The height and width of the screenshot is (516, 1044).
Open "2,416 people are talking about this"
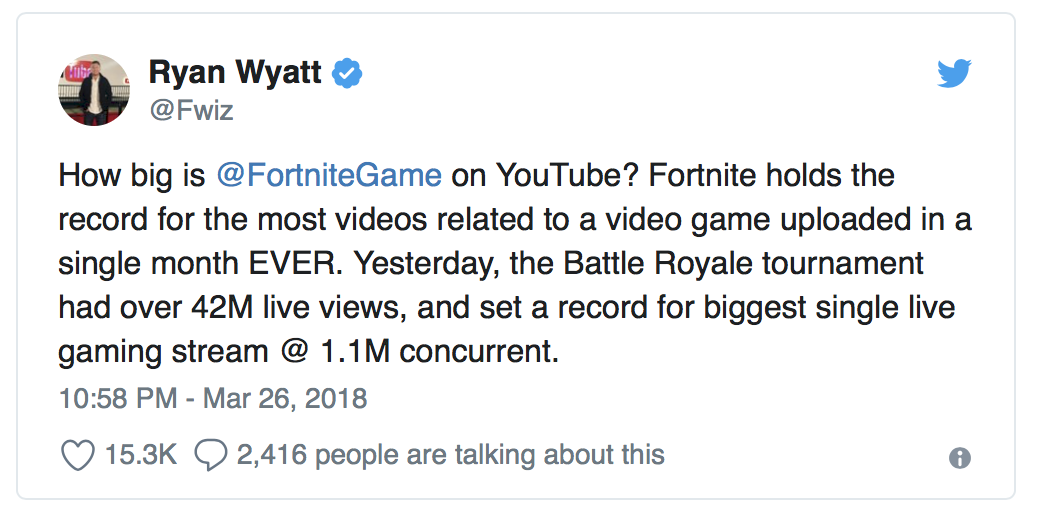pos(450,456)
